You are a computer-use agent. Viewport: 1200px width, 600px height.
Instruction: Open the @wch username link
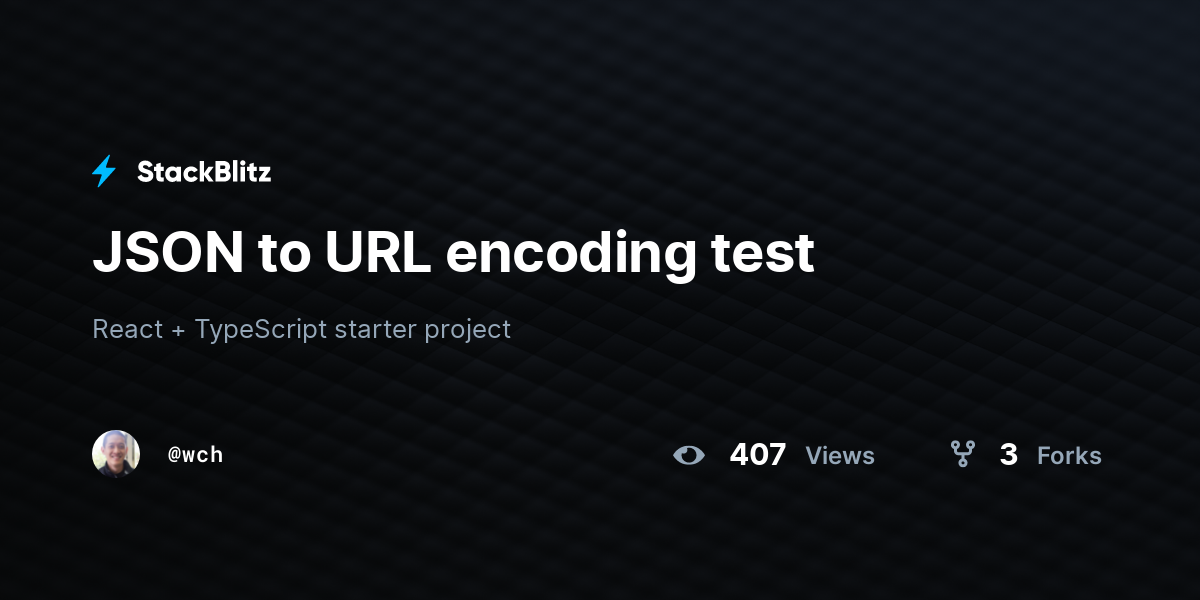(195, 455)
